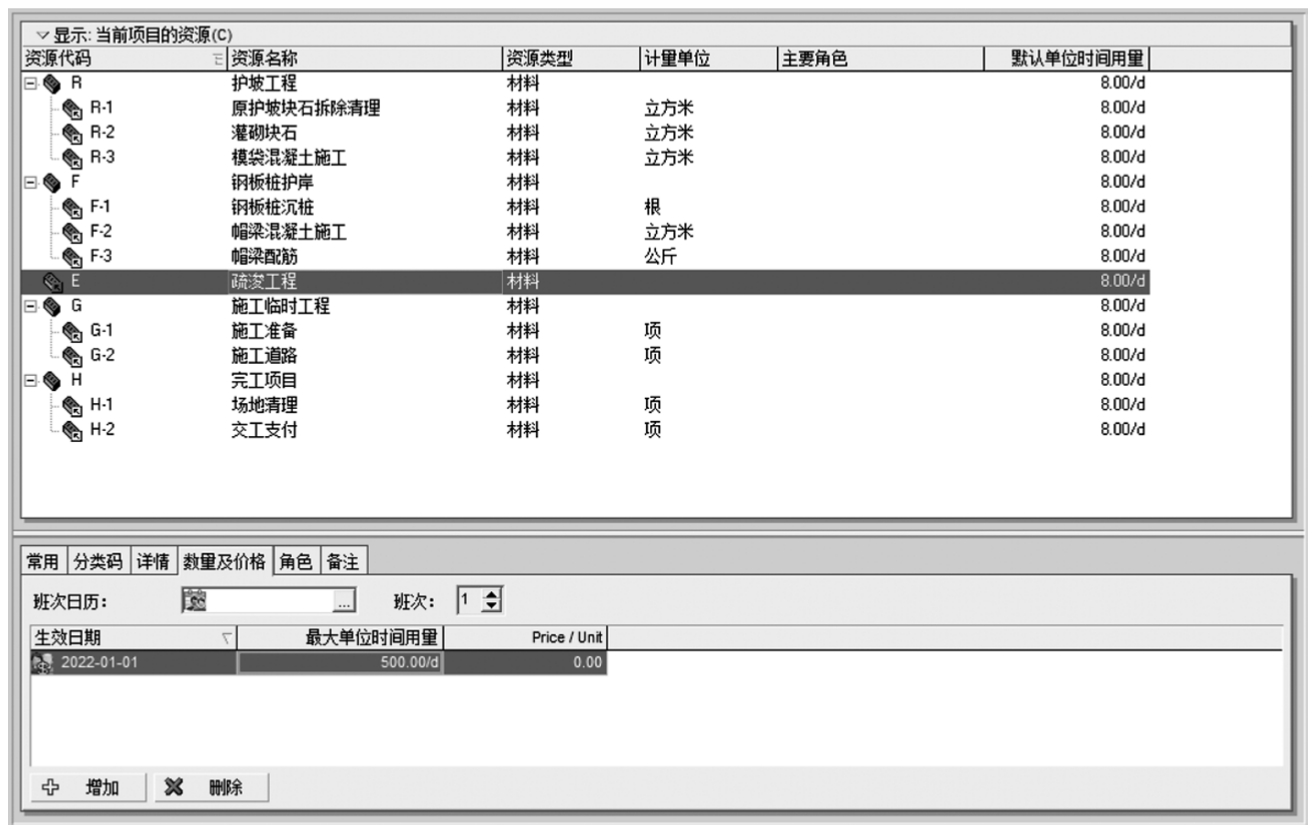Collapse the H 完工项目 tree node
This screenshot has height=829, width=1312.
(x=28, y=381)
